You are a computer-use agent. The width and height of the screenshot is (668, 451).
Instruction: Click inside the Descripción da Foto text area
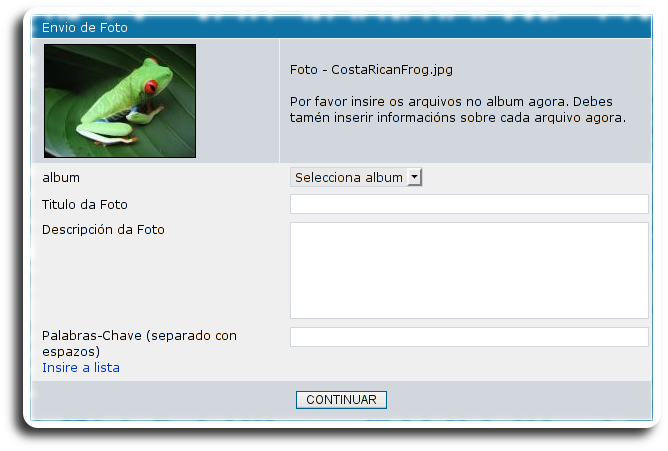pos(469,270)
